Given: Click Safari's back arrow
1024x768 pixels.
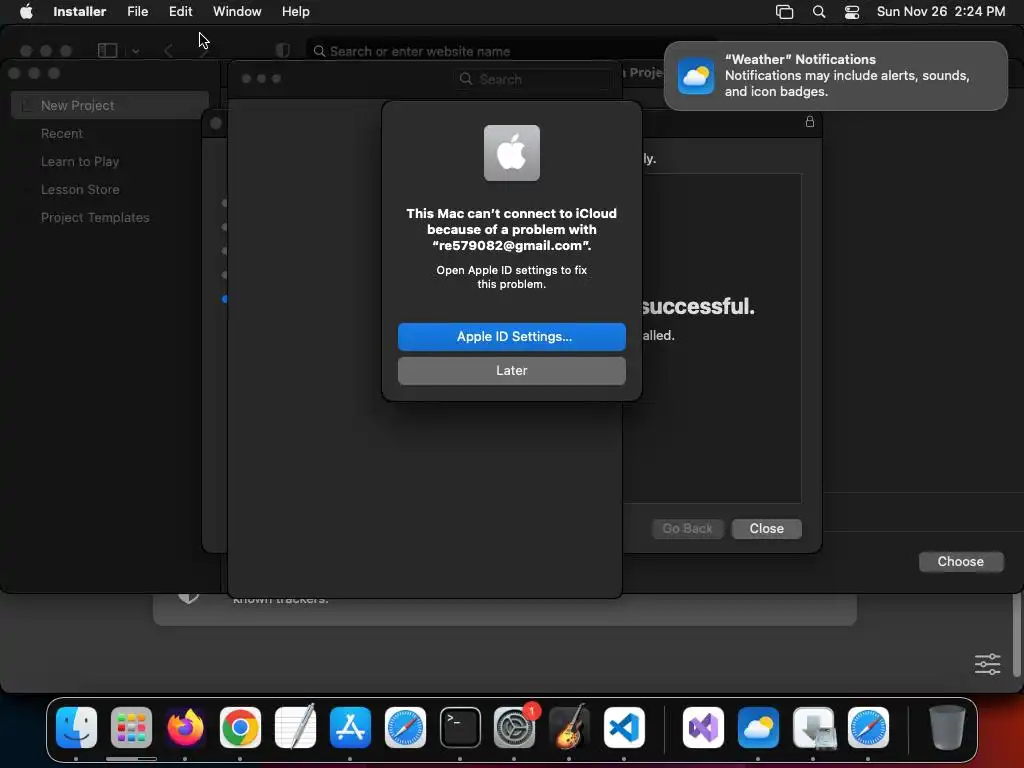Looking at the screenshot, I should (168, 51).
